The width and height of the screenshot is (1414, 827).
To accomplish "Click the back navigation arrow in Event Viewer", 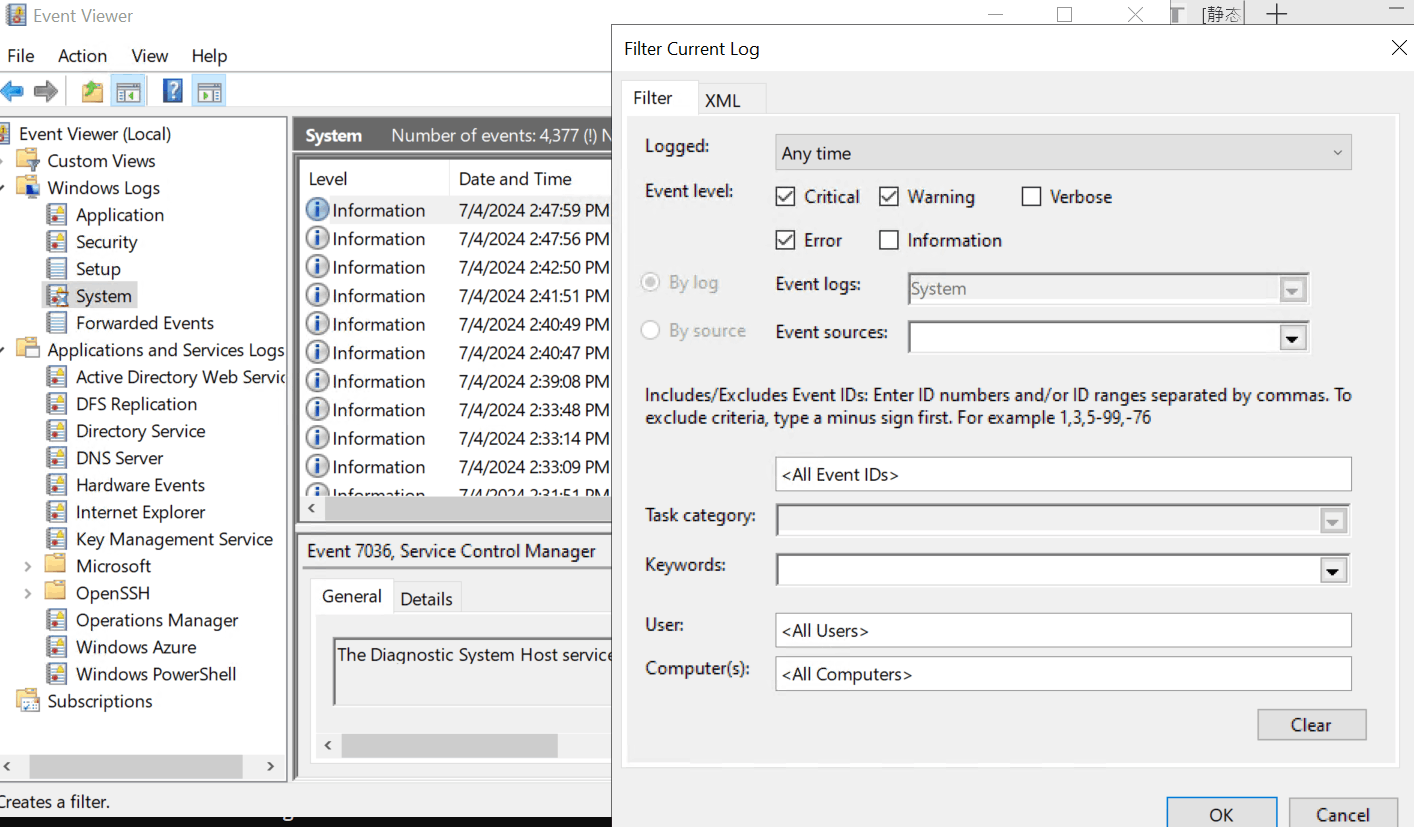I will pyautogui.click(x=14, y=91).
